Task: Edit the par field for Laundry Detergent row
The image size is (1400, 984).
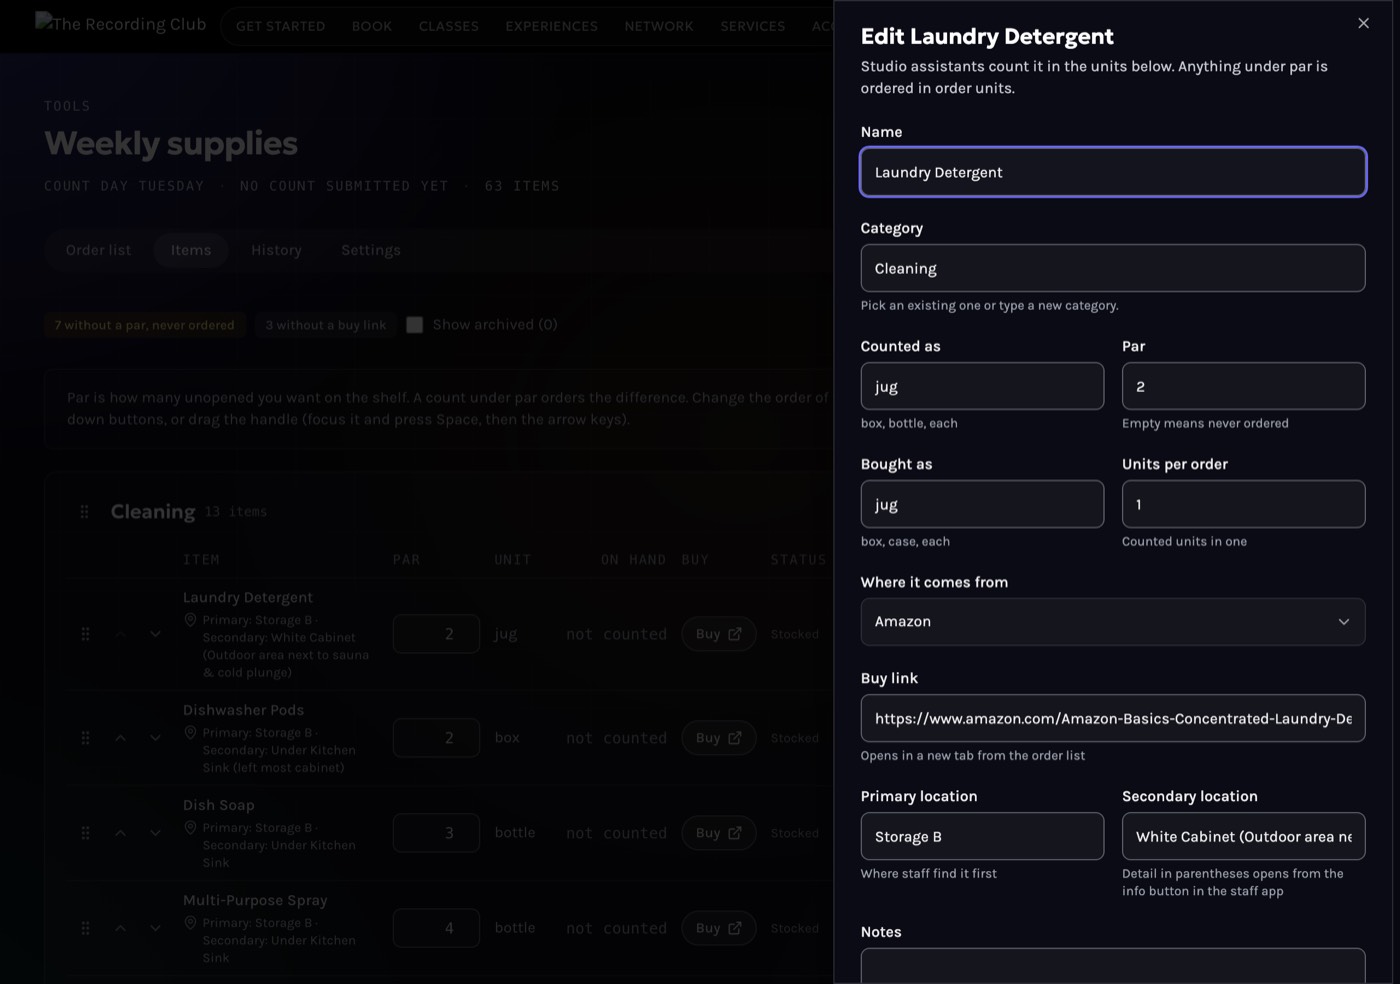Action: 436,634
